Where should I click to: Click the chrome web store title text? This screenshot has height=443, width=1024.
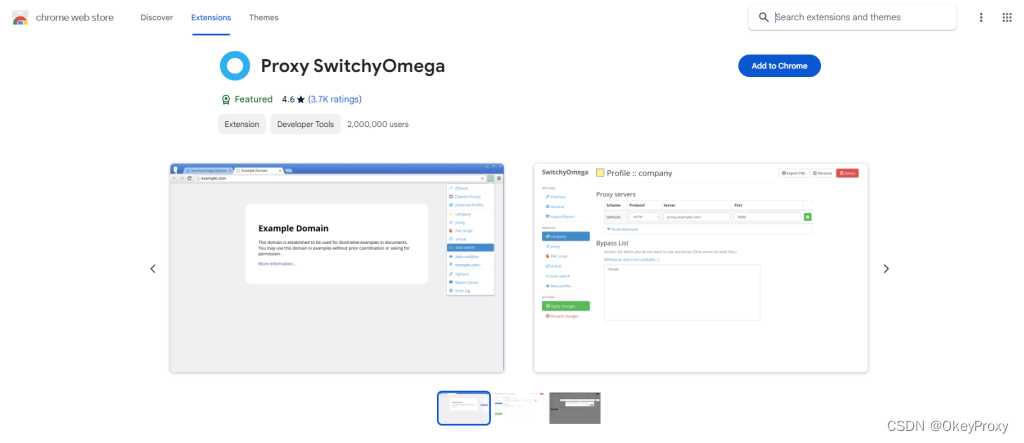(x=74, y=18)
